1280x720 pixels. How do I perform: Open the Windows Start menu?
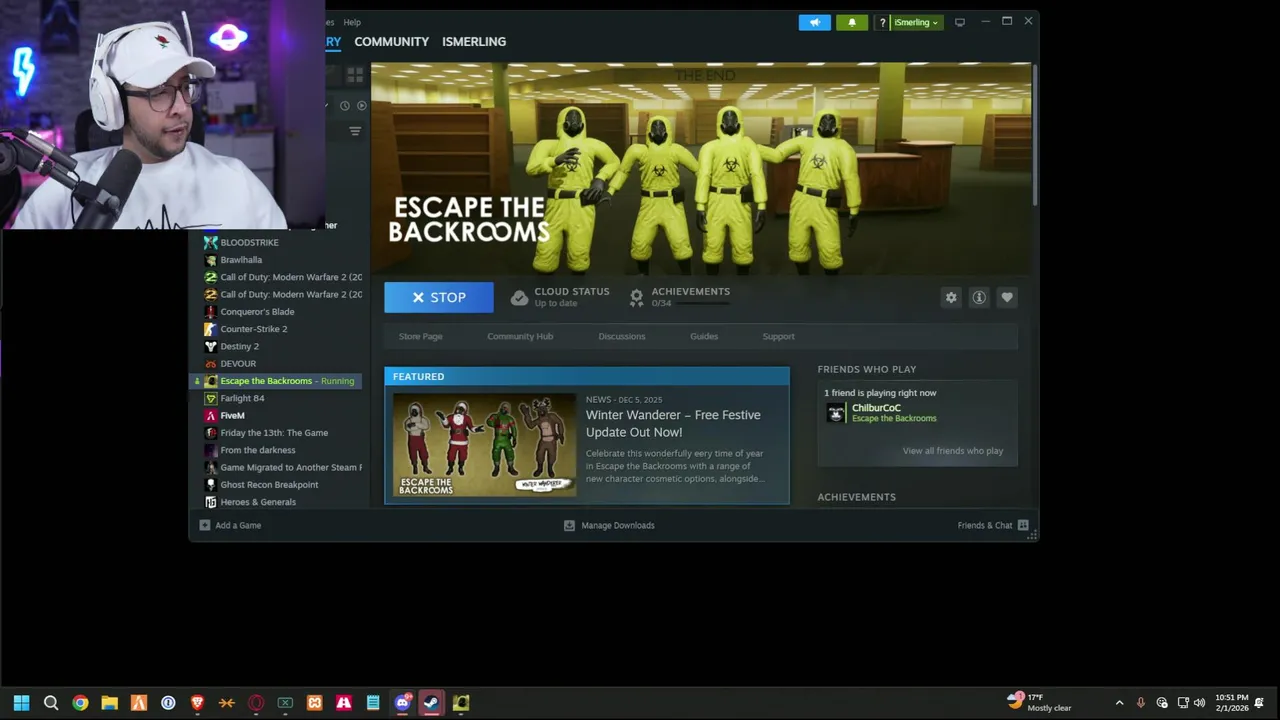21,703
